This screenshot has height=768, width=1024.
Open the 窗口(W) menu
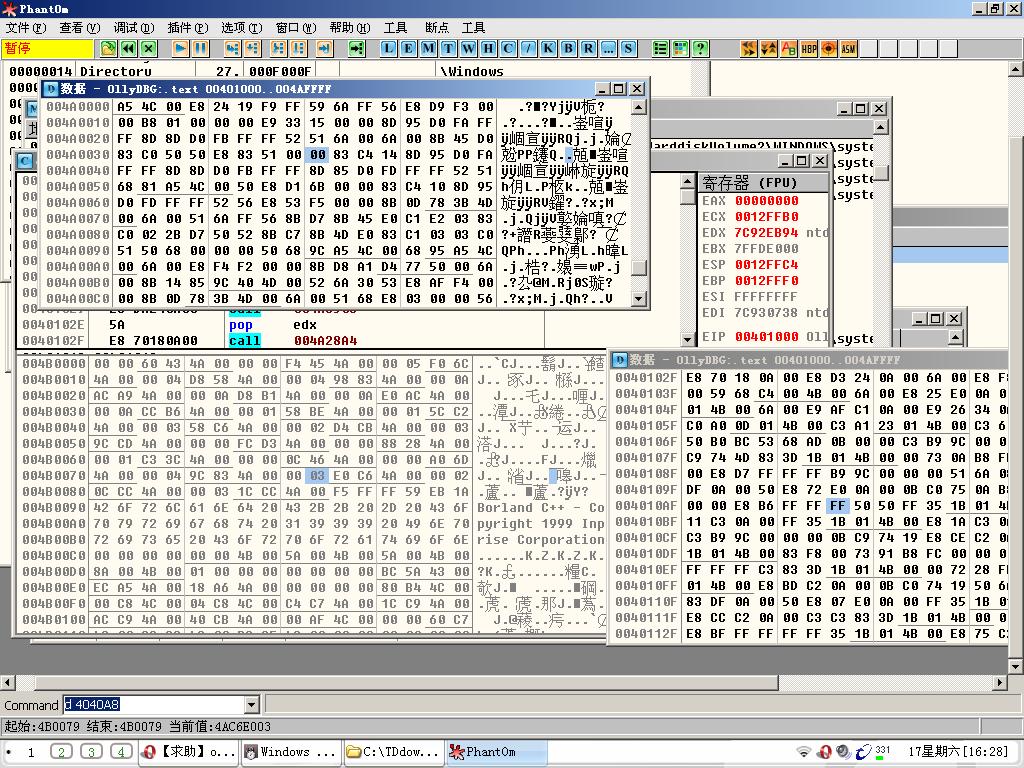[x=296, y=27]
